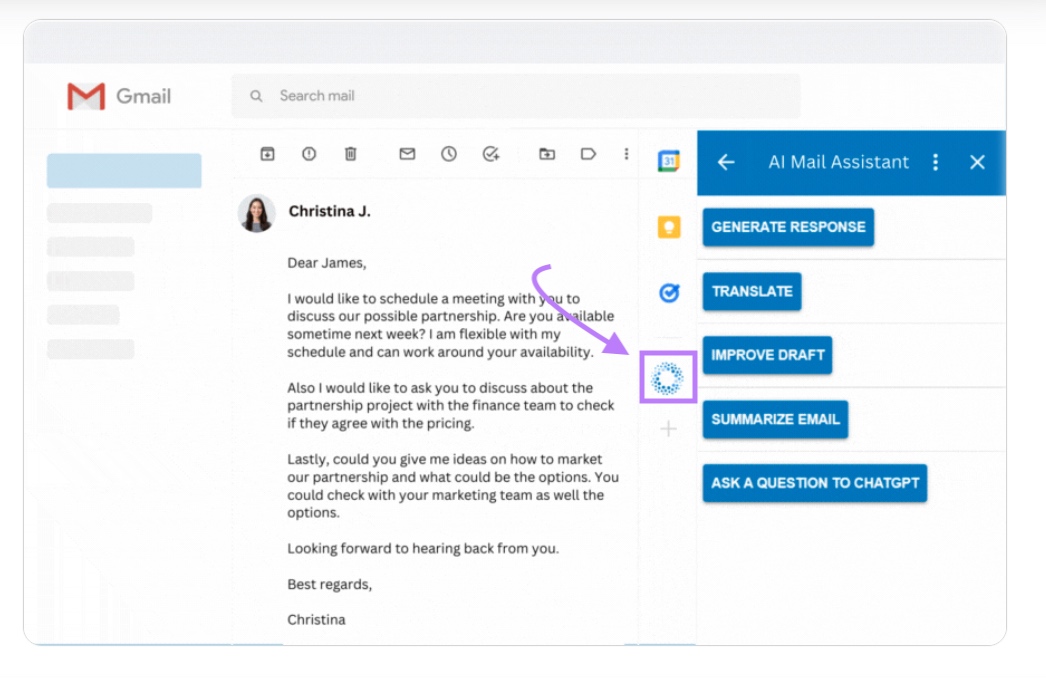Snooze the email using the clock icon

(x=449, y=154)
